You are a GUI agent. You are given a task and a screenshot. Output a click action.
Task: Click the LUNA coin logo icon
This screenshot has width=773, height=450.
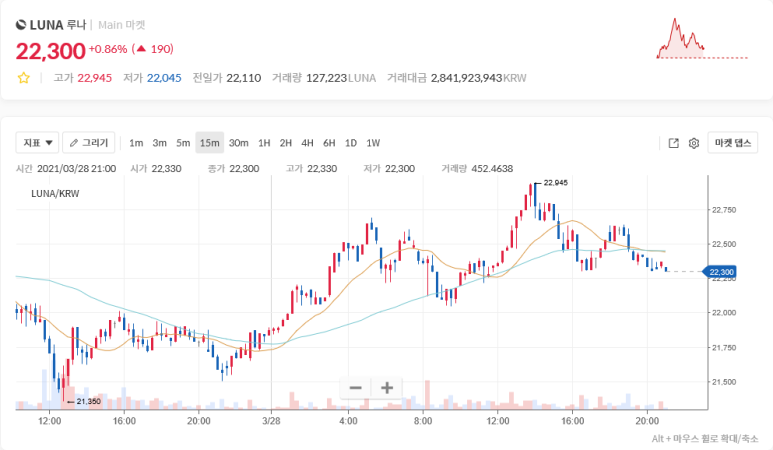[21, 25]
